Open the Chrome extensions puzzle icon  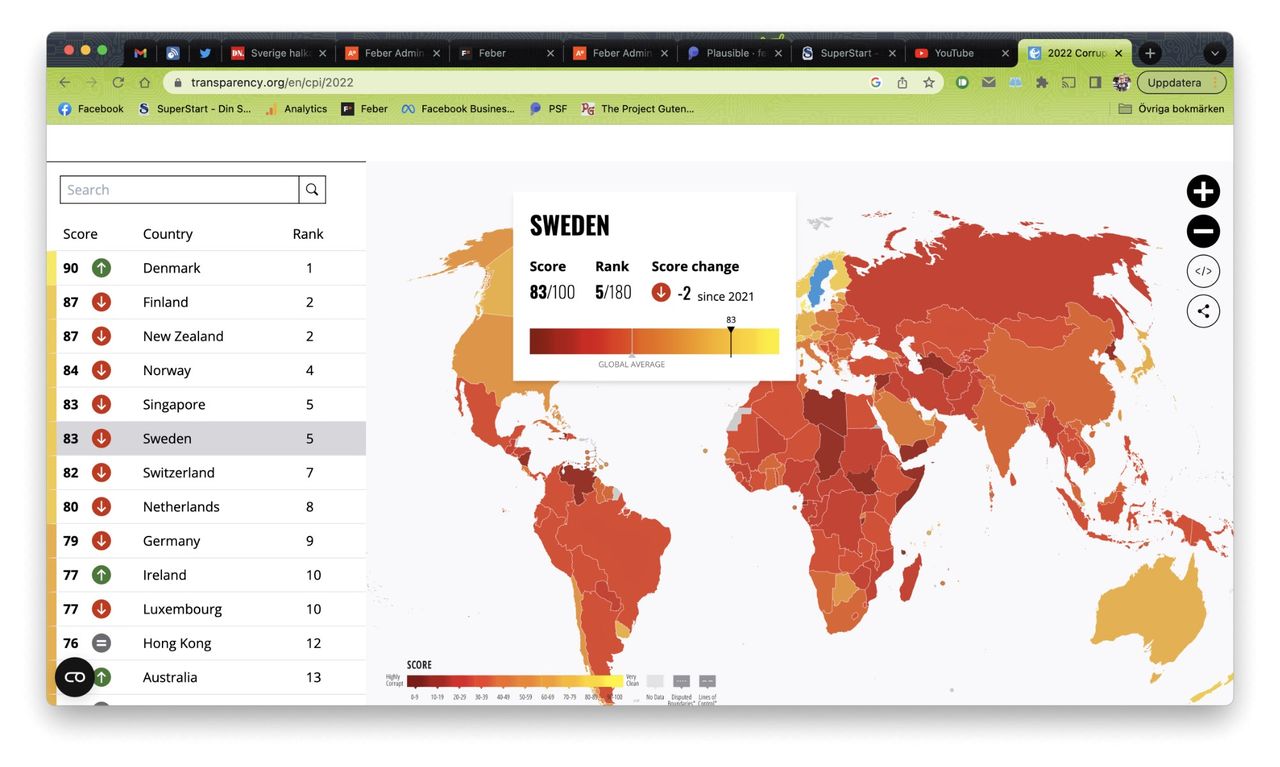pyautogui.click(x=1042, y=82)
